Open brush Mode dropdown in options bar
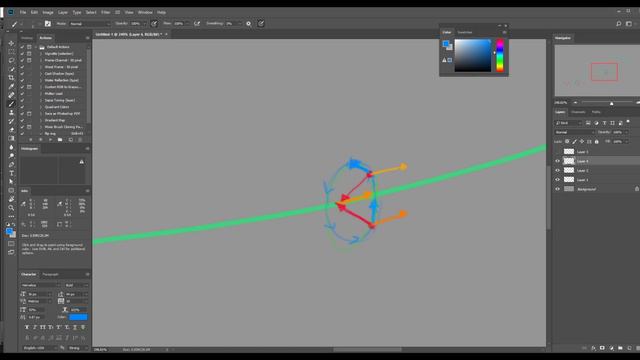This screenshot has width=640, height=360. tap(90, 24)
